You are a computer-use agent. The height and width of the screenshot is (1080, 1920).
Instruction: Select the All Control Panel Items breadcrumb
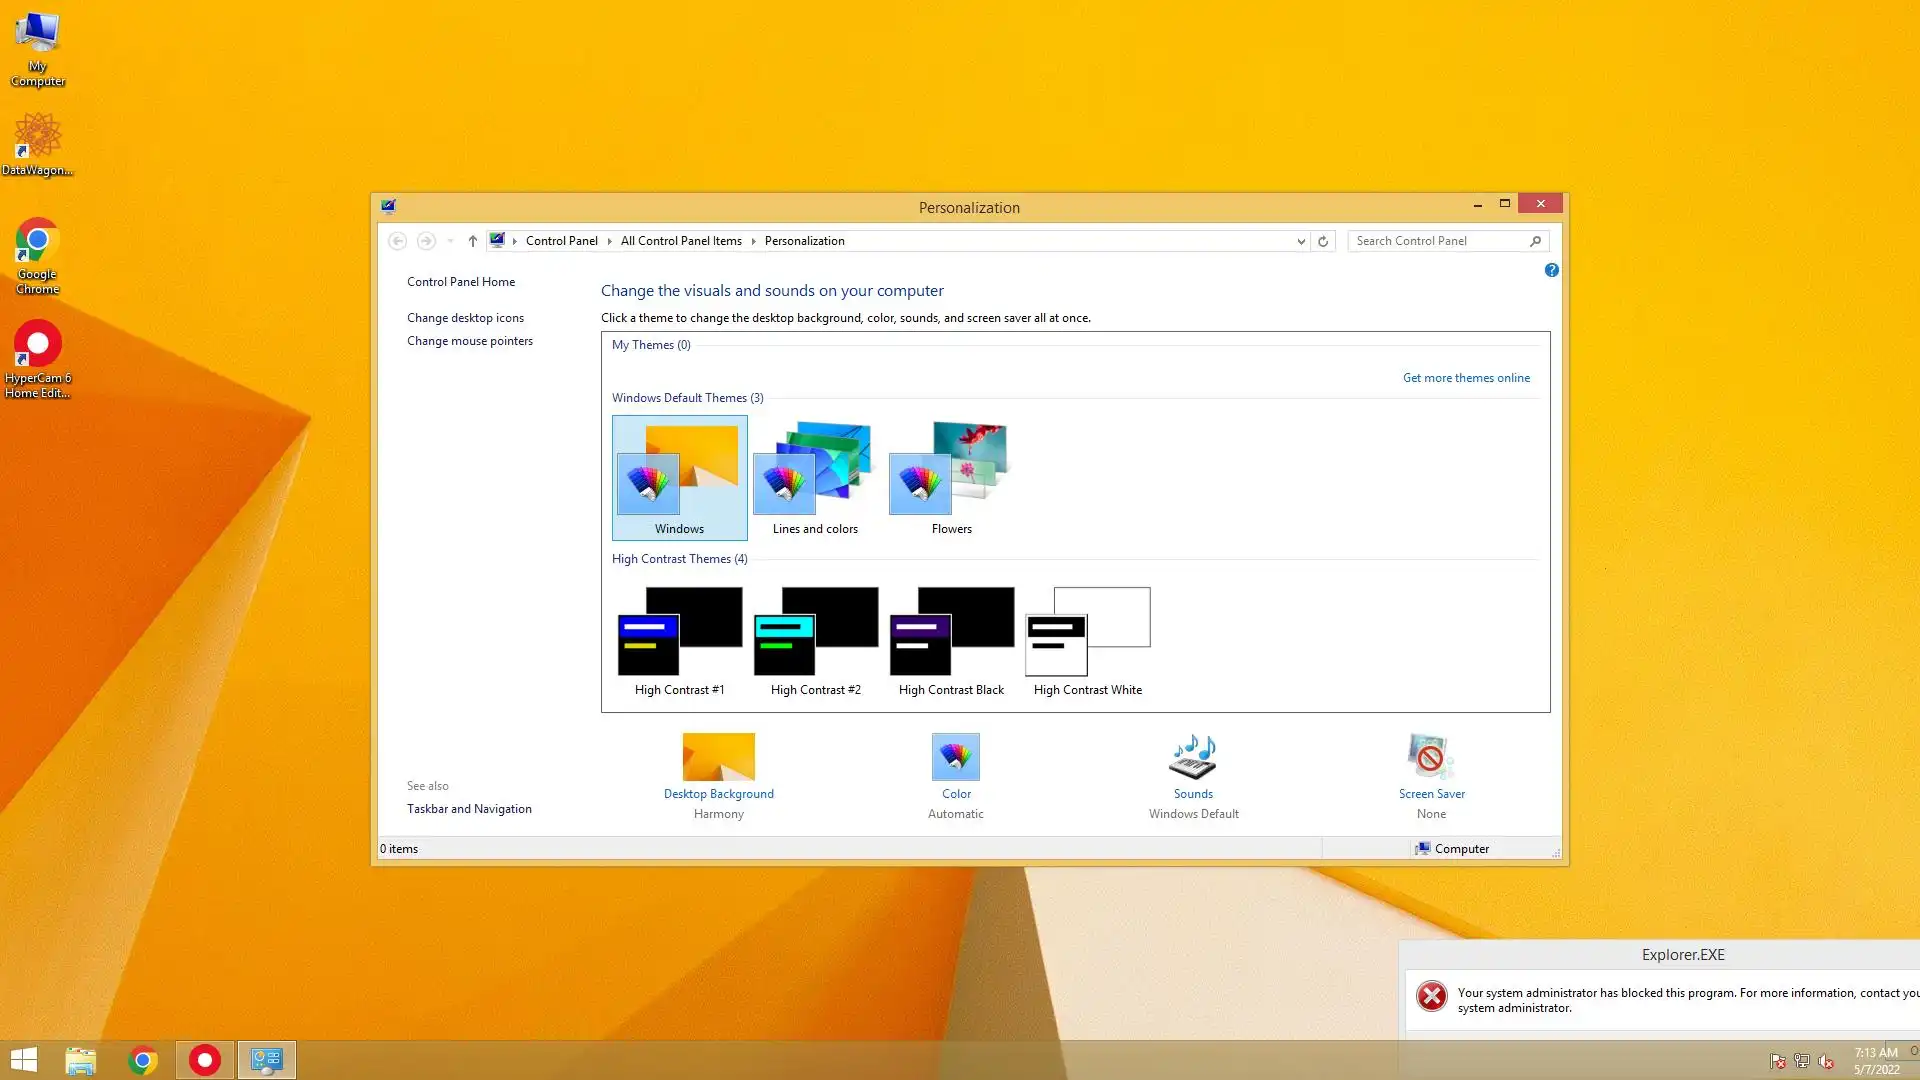point(681,241)
